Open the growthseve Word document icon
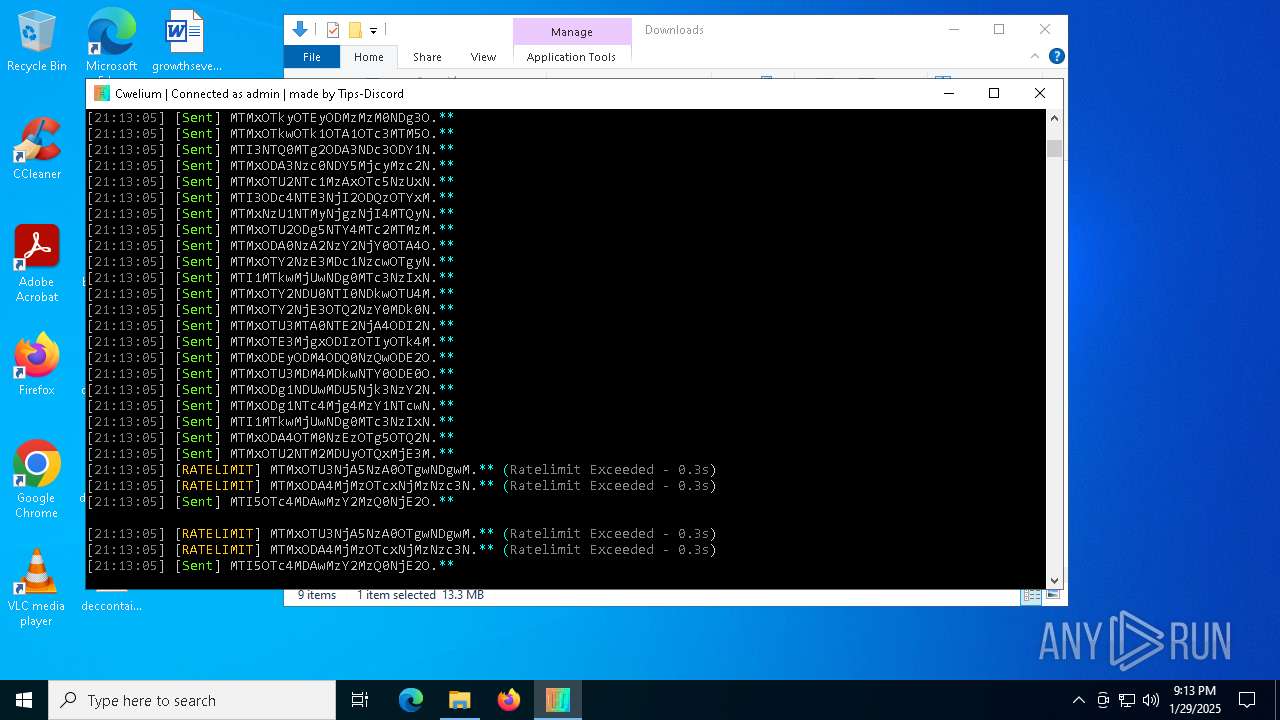Viewport: 1280px width, 720px height. point(187,41)
